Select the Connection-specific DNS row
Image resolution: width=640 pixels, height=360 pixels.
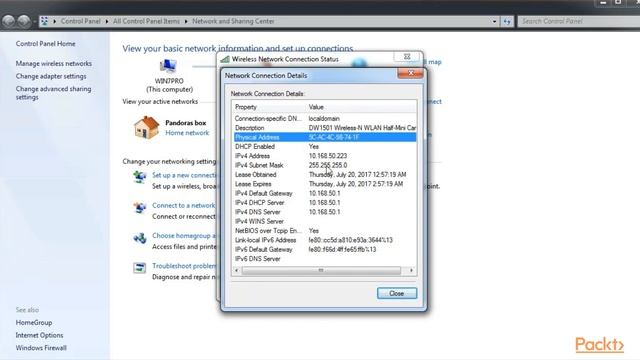pos(325,118)
